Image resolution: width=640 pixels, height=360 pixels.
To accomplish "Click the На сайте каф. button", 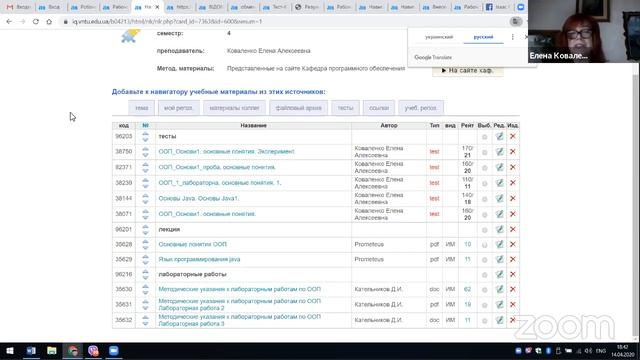I will pos(468,71).
